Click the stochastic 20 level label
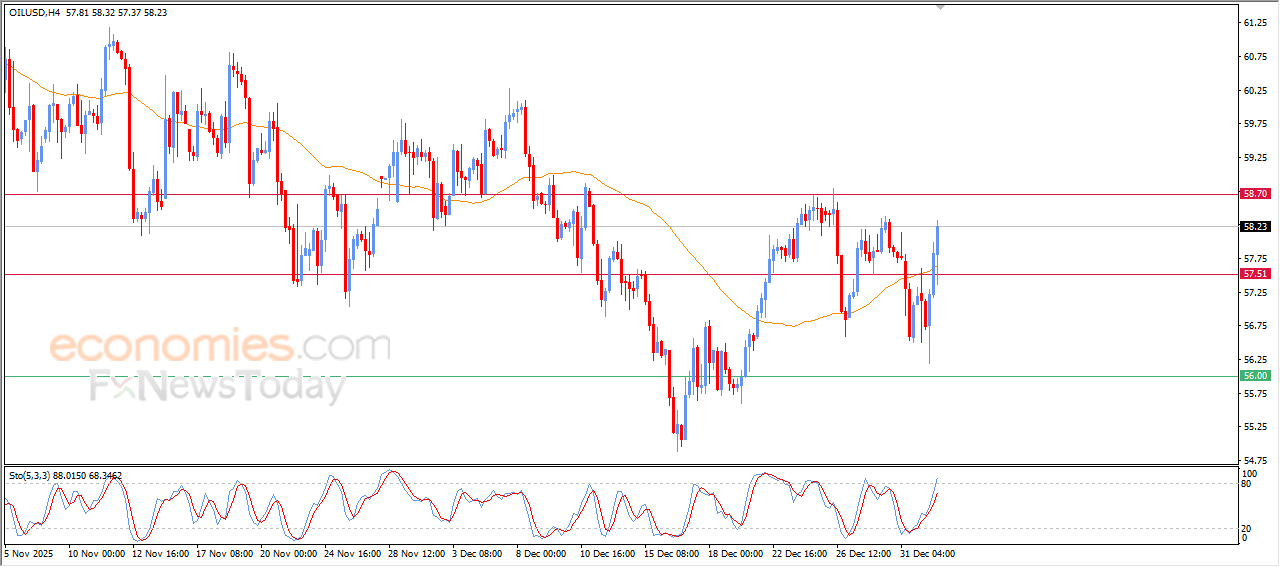The image size is (1280, 567). (x=1246, y=528)
